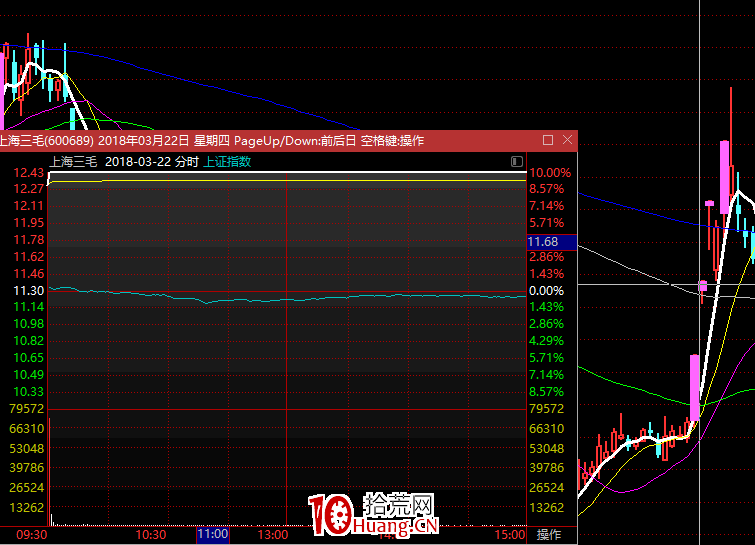Viewport: 755px width, 545px height.
Task: Select the 11:00 time marker on the axis
Action: 213,534
